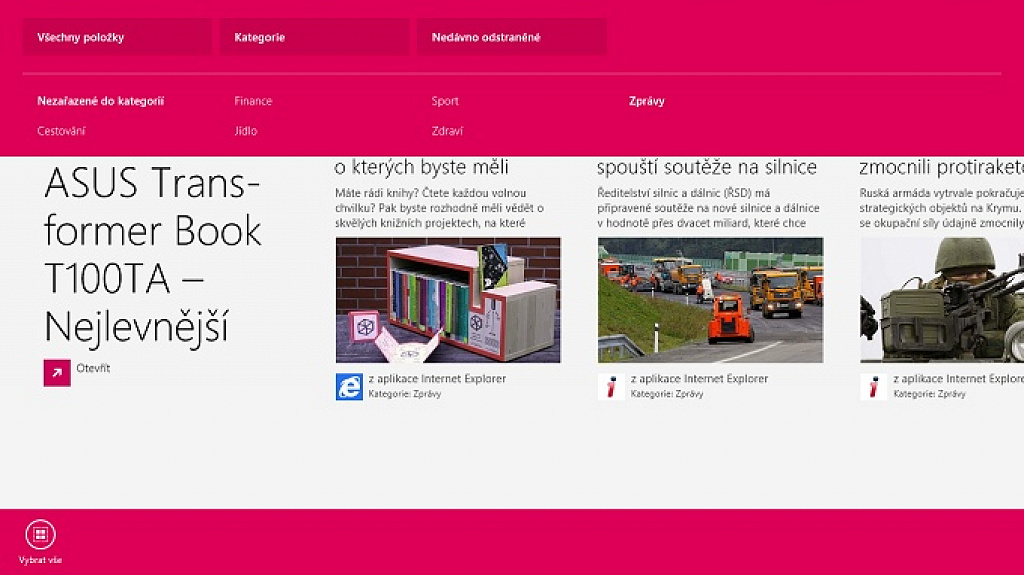
Task: Click 'z aplikace Internet Explore' under soldier photo
Action: [959, 378]
